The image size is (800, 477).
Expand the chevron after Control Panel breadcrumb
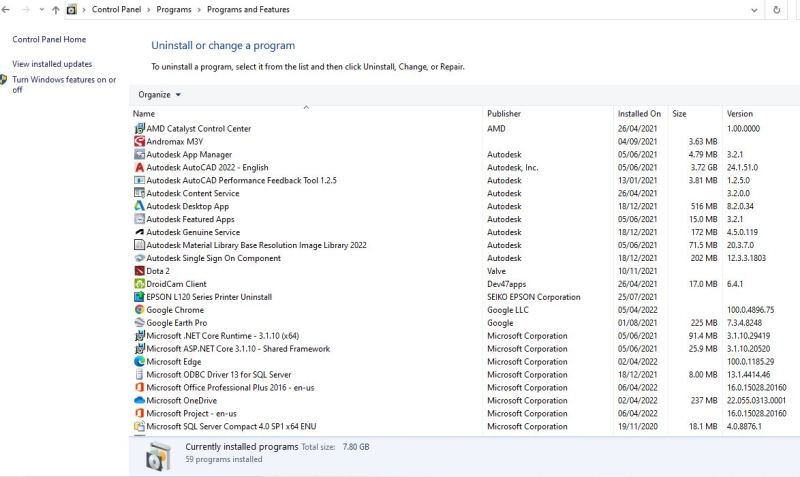pyautogui.click(x=148, y=10)
